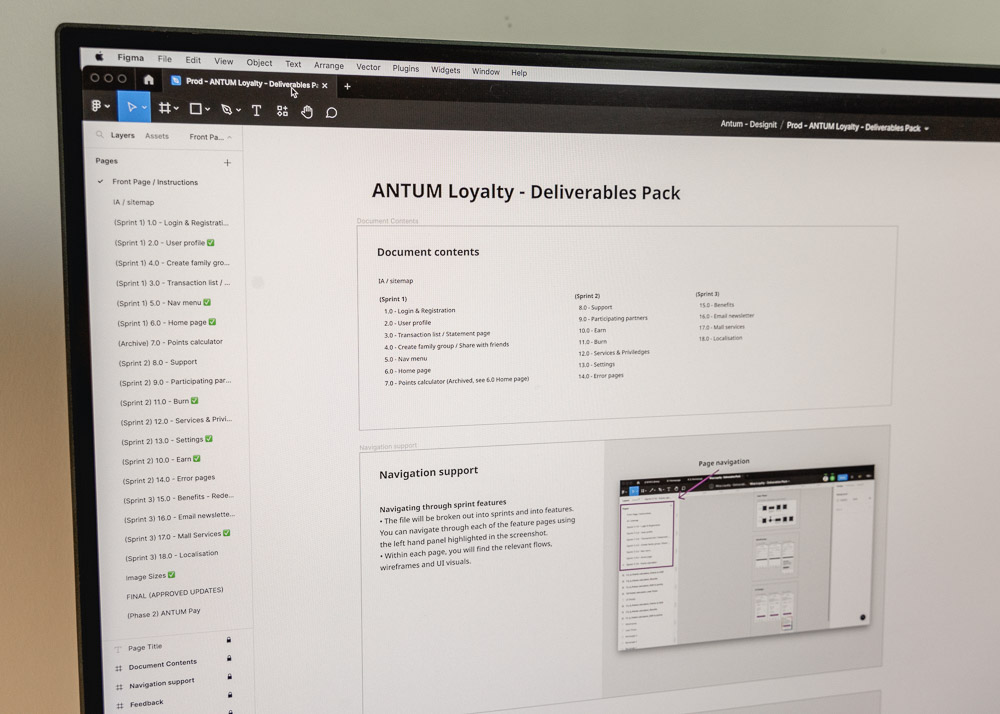Image resolution: width=1000 pixels, height=714 pixels.
Task: Open (Sprint 1) 1.0 - Login & Registration page
Action: click(171, 223)
